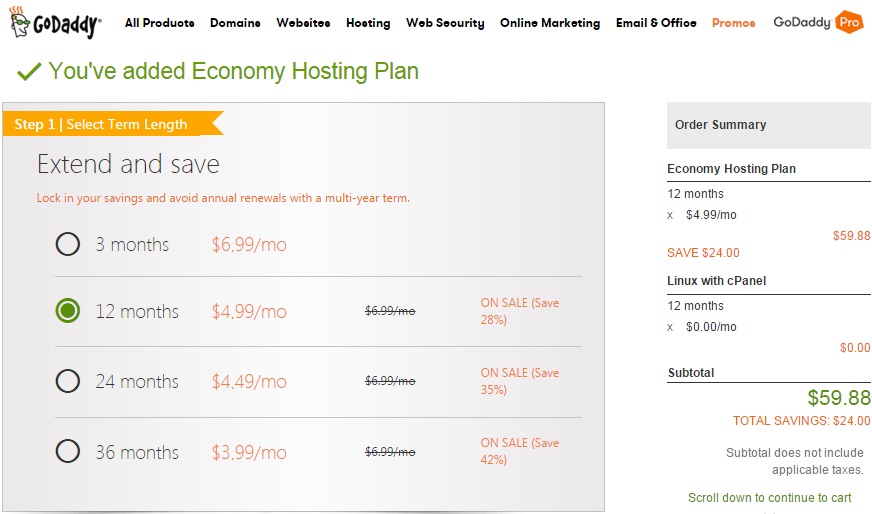
Task: Select the 3 months term option
Action: pyautogui.click(x=68, y=244)
